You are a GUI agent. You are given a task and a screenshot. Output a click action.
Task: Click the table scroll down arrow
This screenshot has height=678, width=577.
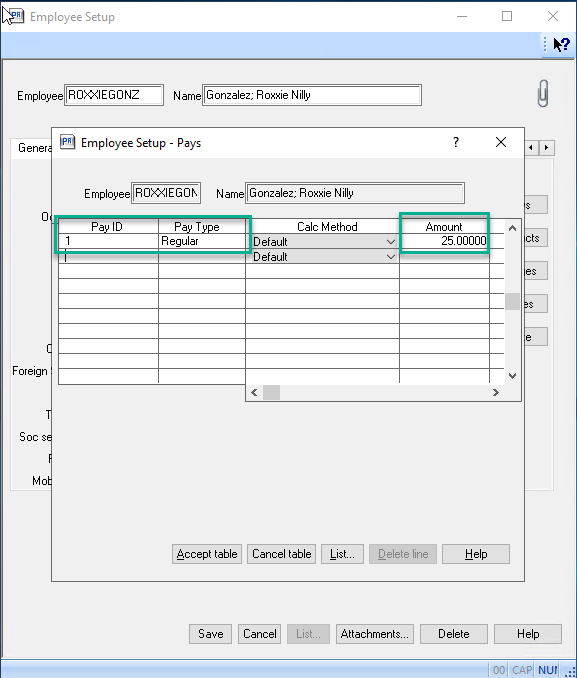[x=513, y=376]
